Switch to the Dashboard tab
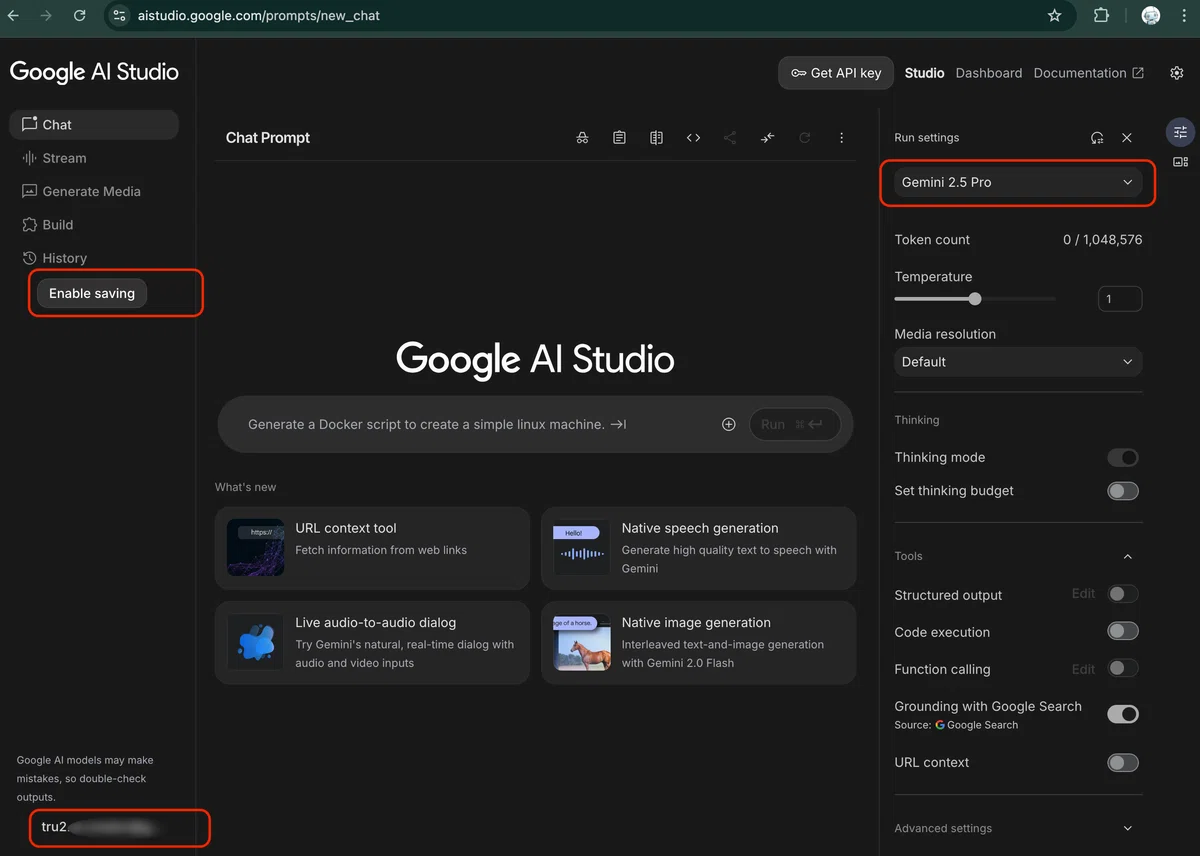The height and width of the screenshot is (856, 1200). pos(989,73)
